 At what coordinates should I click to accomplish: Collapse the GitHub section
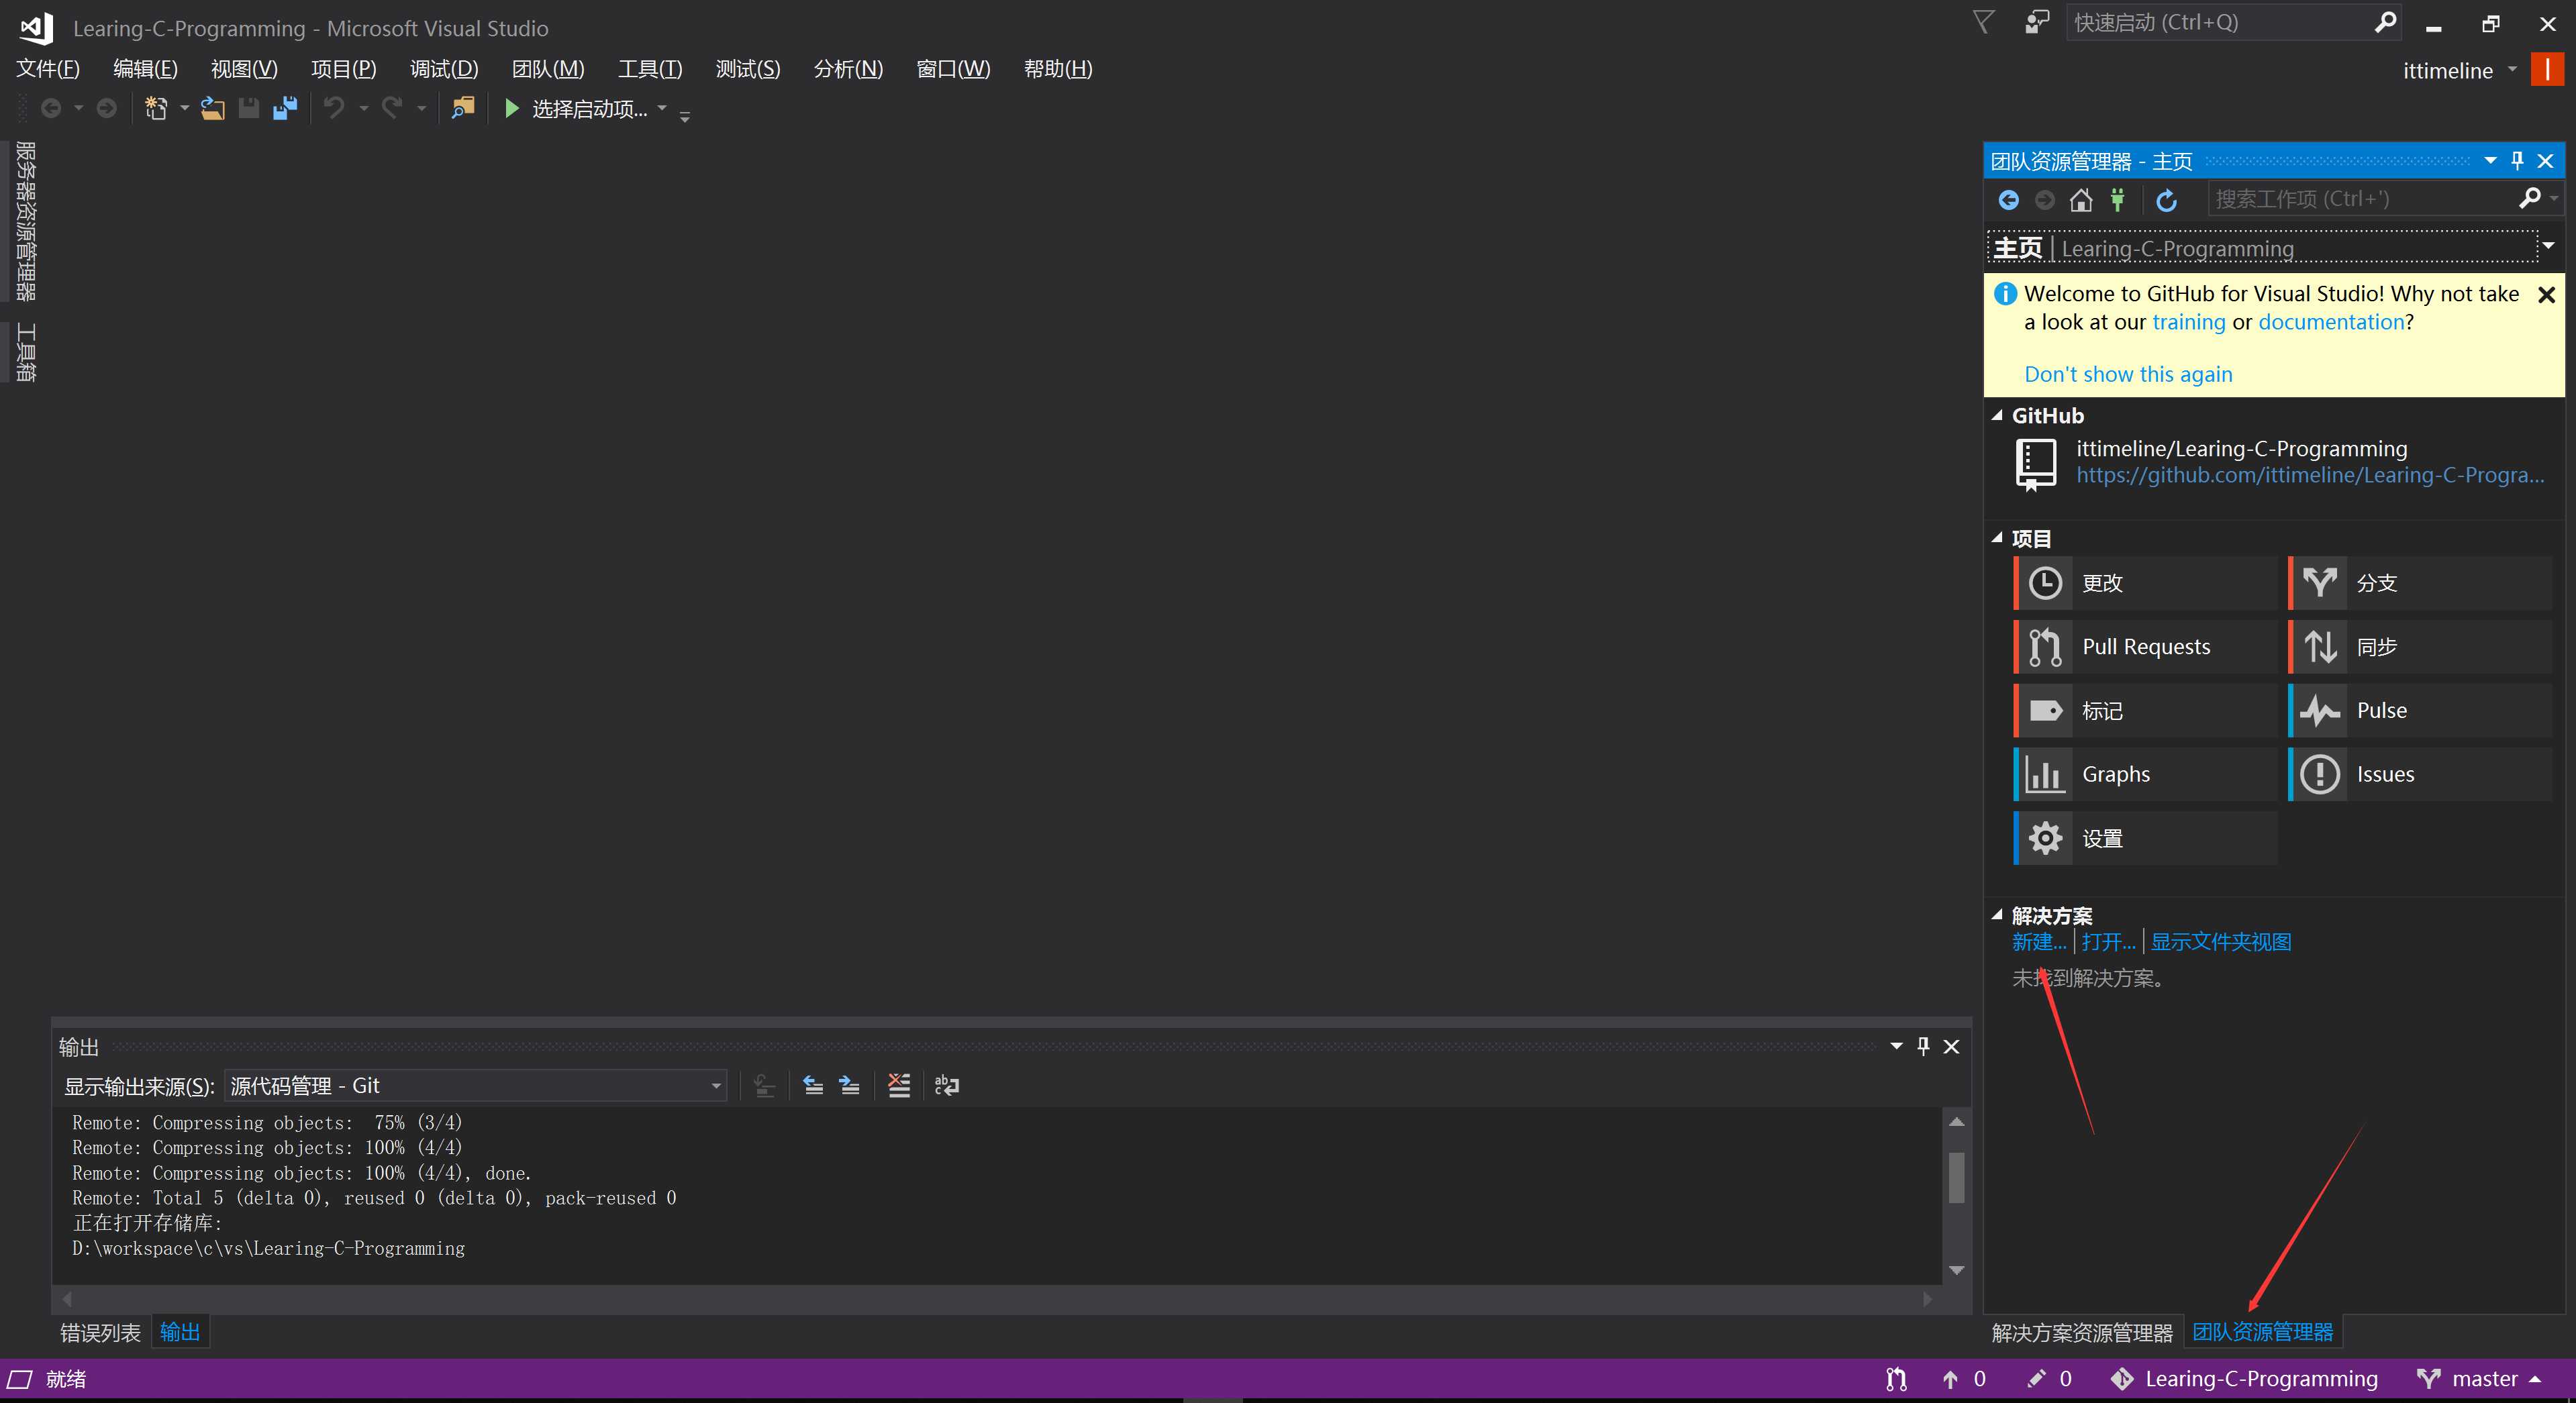tap(1997, 415)
